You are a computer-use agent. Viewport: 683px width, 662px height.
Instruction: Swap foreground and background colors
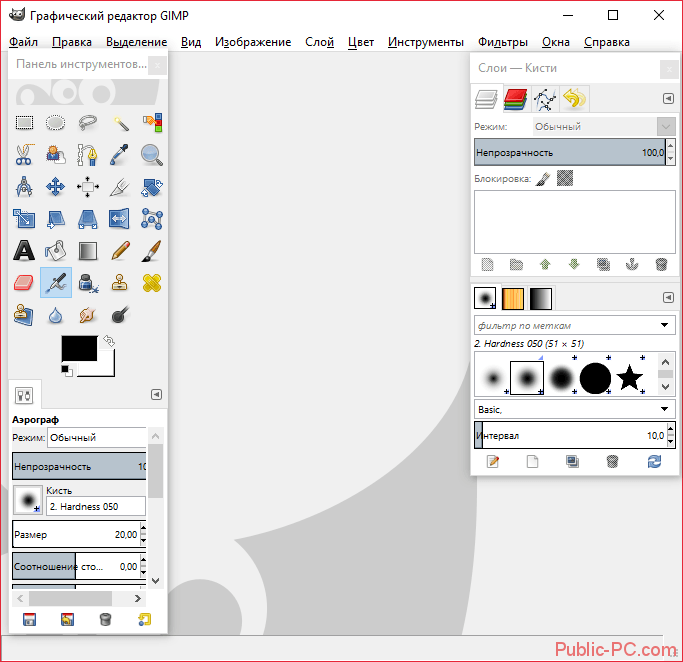[109, 341]
